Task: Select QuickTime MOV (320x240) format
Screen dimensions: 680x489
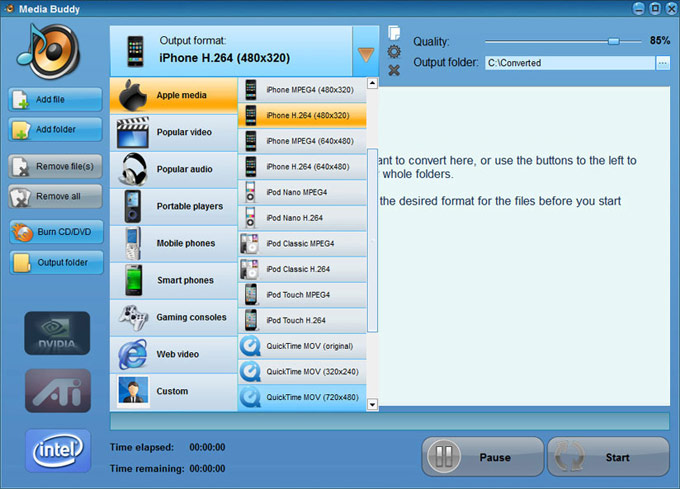Action: click(x=302, y=372)
